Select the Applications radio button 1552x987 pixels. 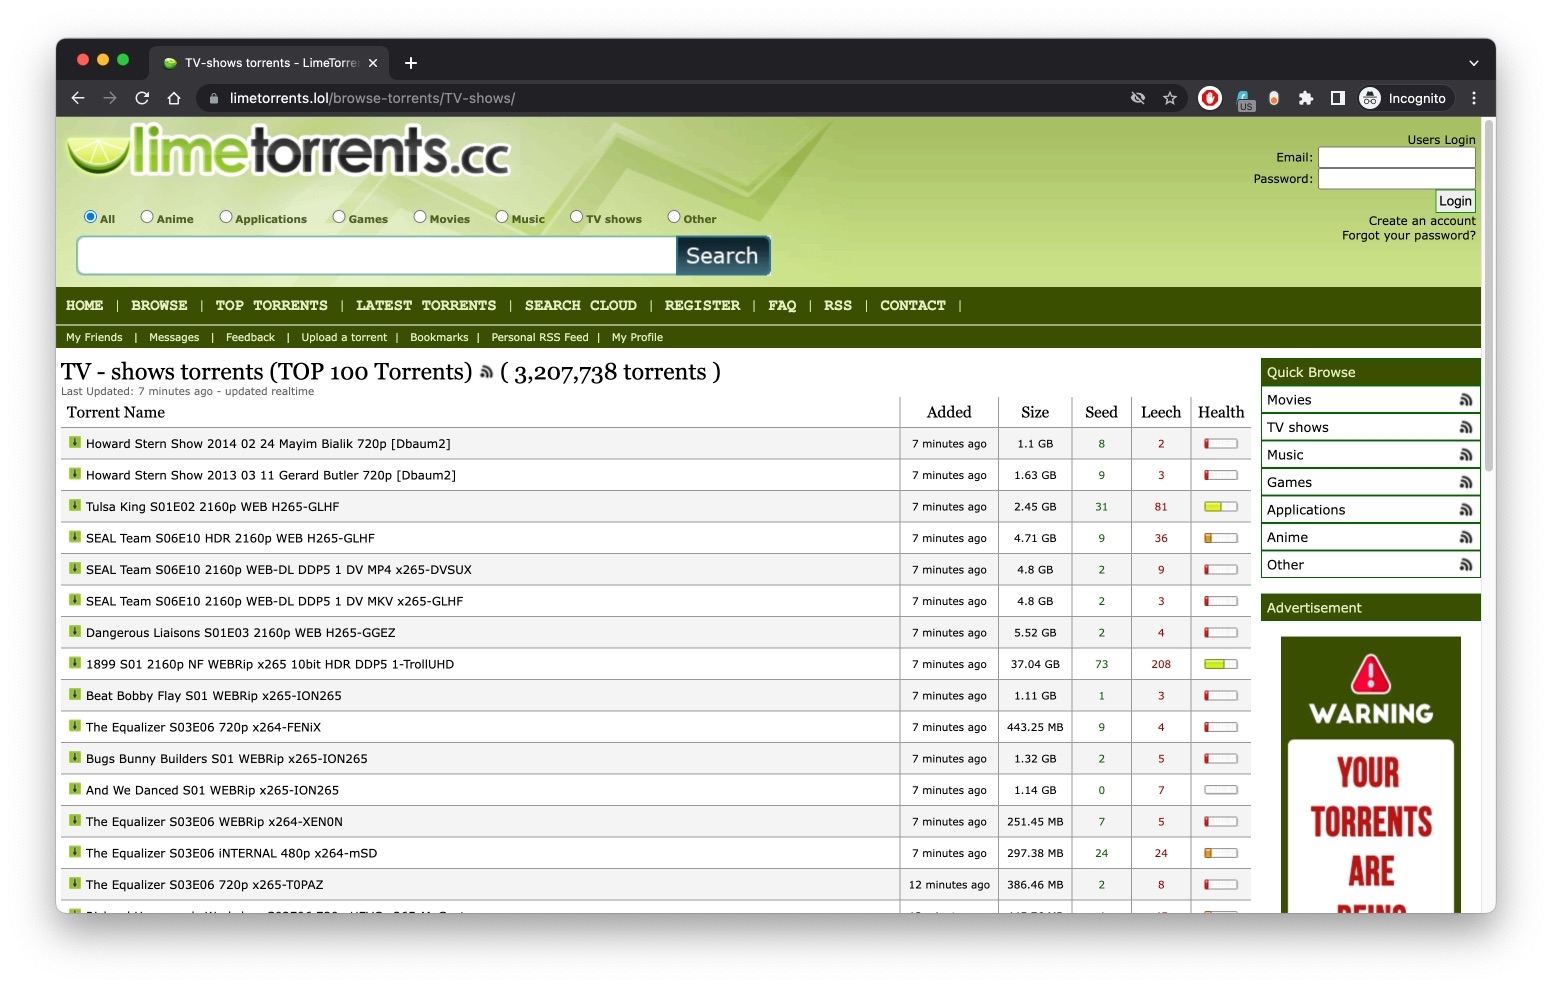pyautogui.click(x=226, y=217)
